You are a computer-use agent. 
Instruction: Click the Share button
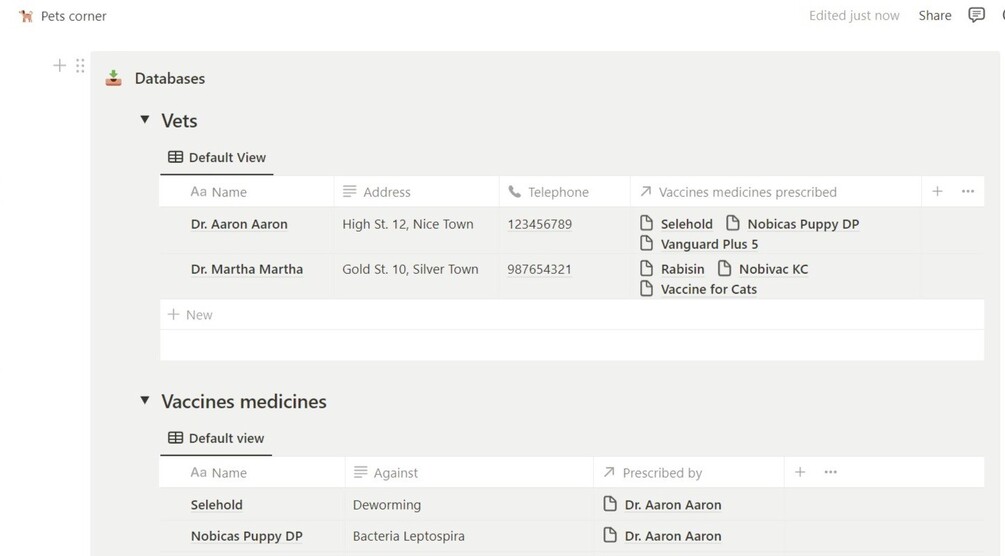935,15
